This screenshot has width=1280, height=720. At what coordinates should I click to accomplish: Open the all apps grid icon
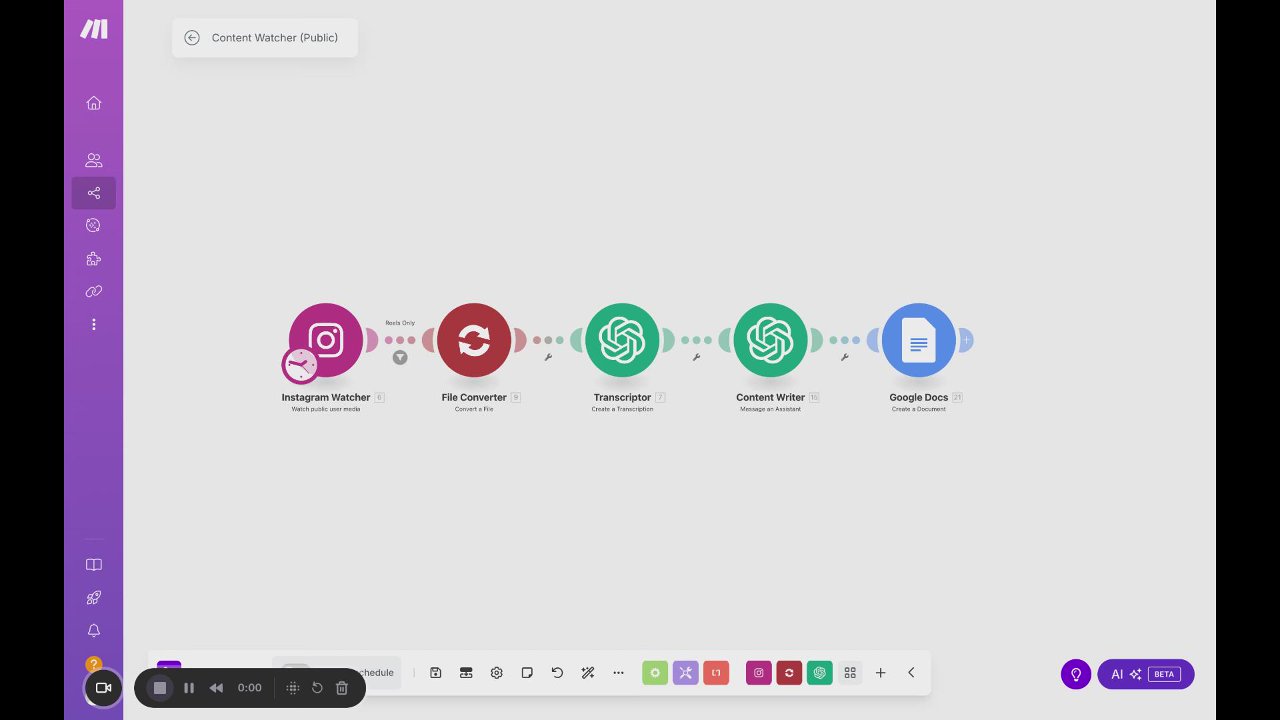click(850, 673)
